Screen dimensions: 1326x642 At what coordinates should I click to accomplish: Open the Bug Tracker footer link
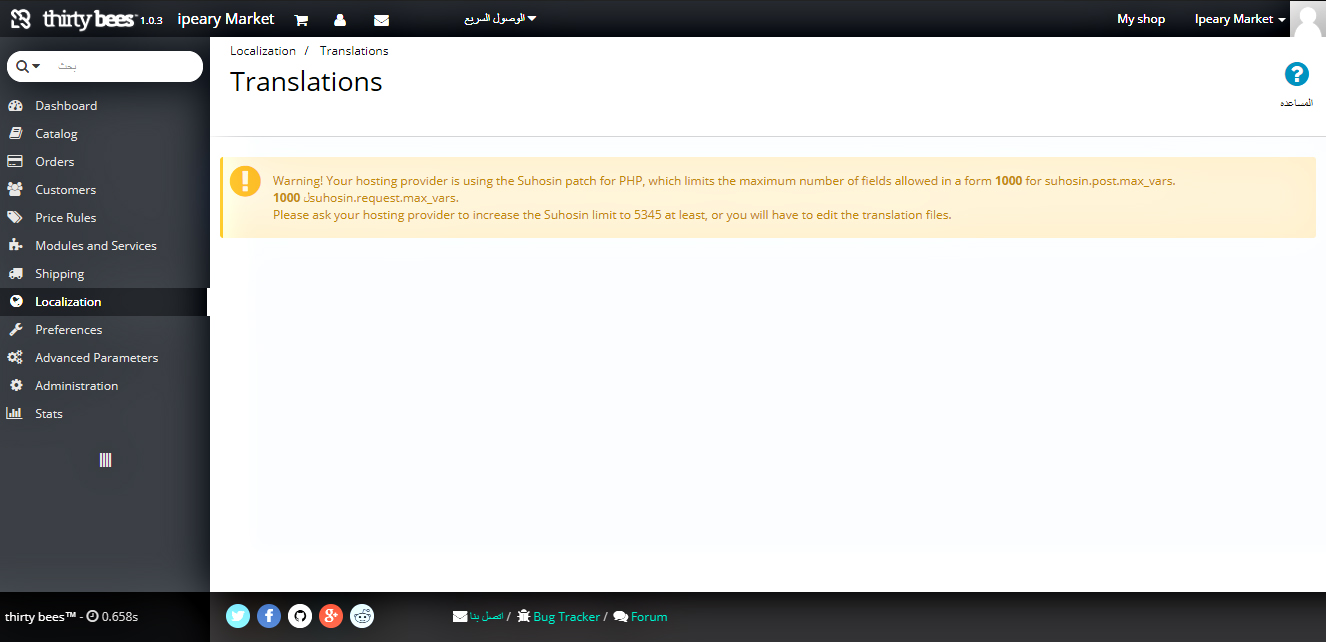pos(566,617)
